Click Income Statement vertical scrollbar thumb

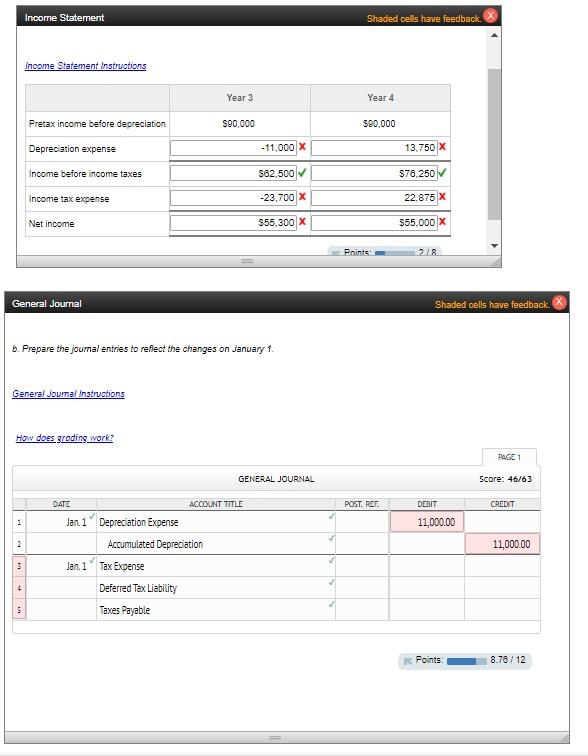(494, 144)
